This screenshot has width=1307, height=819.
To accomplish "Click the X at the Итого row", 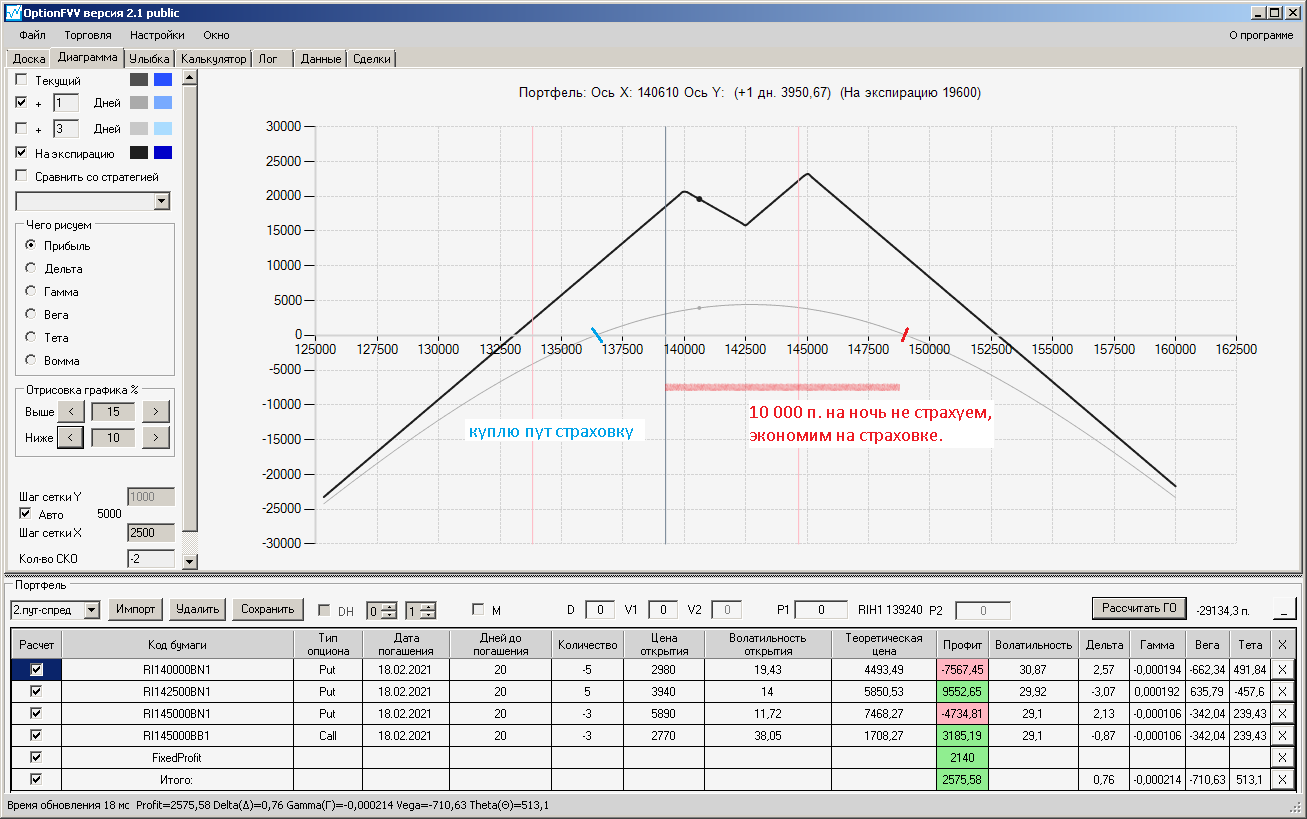I will 1283,779.
